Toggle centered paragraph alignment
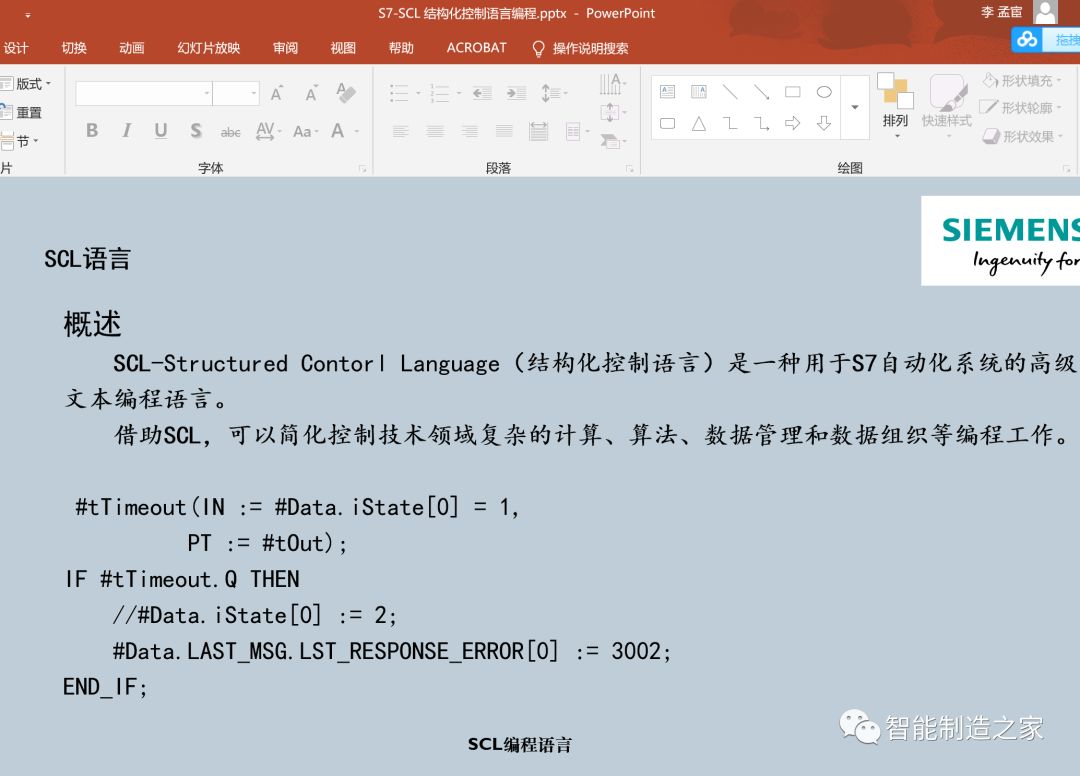1080x776 pixels. [436, 129]
